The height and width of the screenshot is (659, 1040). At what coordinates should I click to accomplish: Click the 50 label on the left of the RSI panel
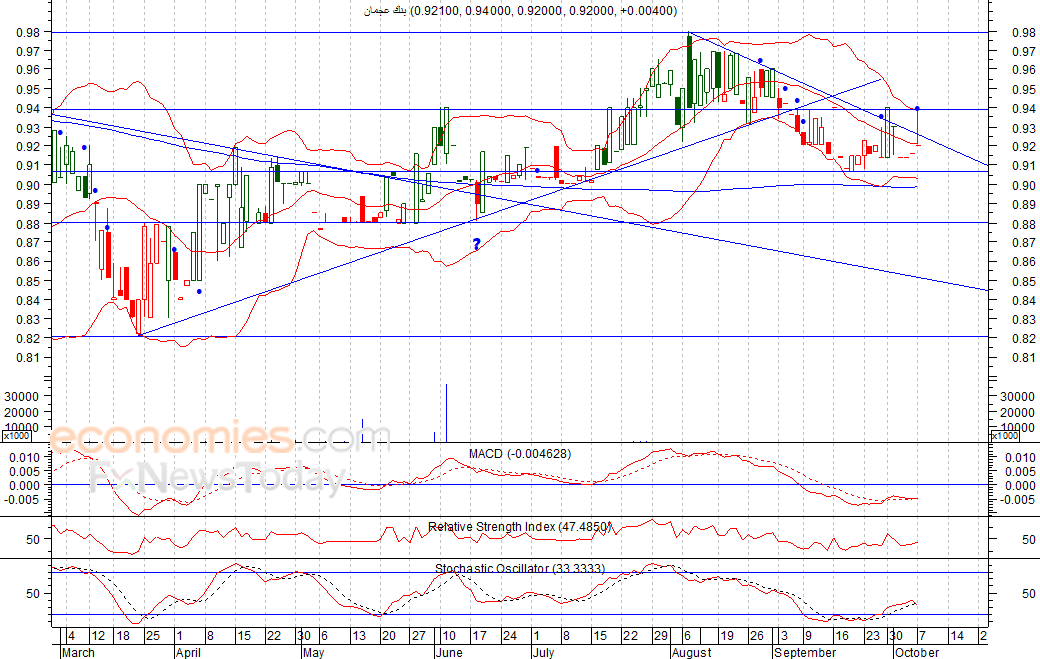point(33,540)
